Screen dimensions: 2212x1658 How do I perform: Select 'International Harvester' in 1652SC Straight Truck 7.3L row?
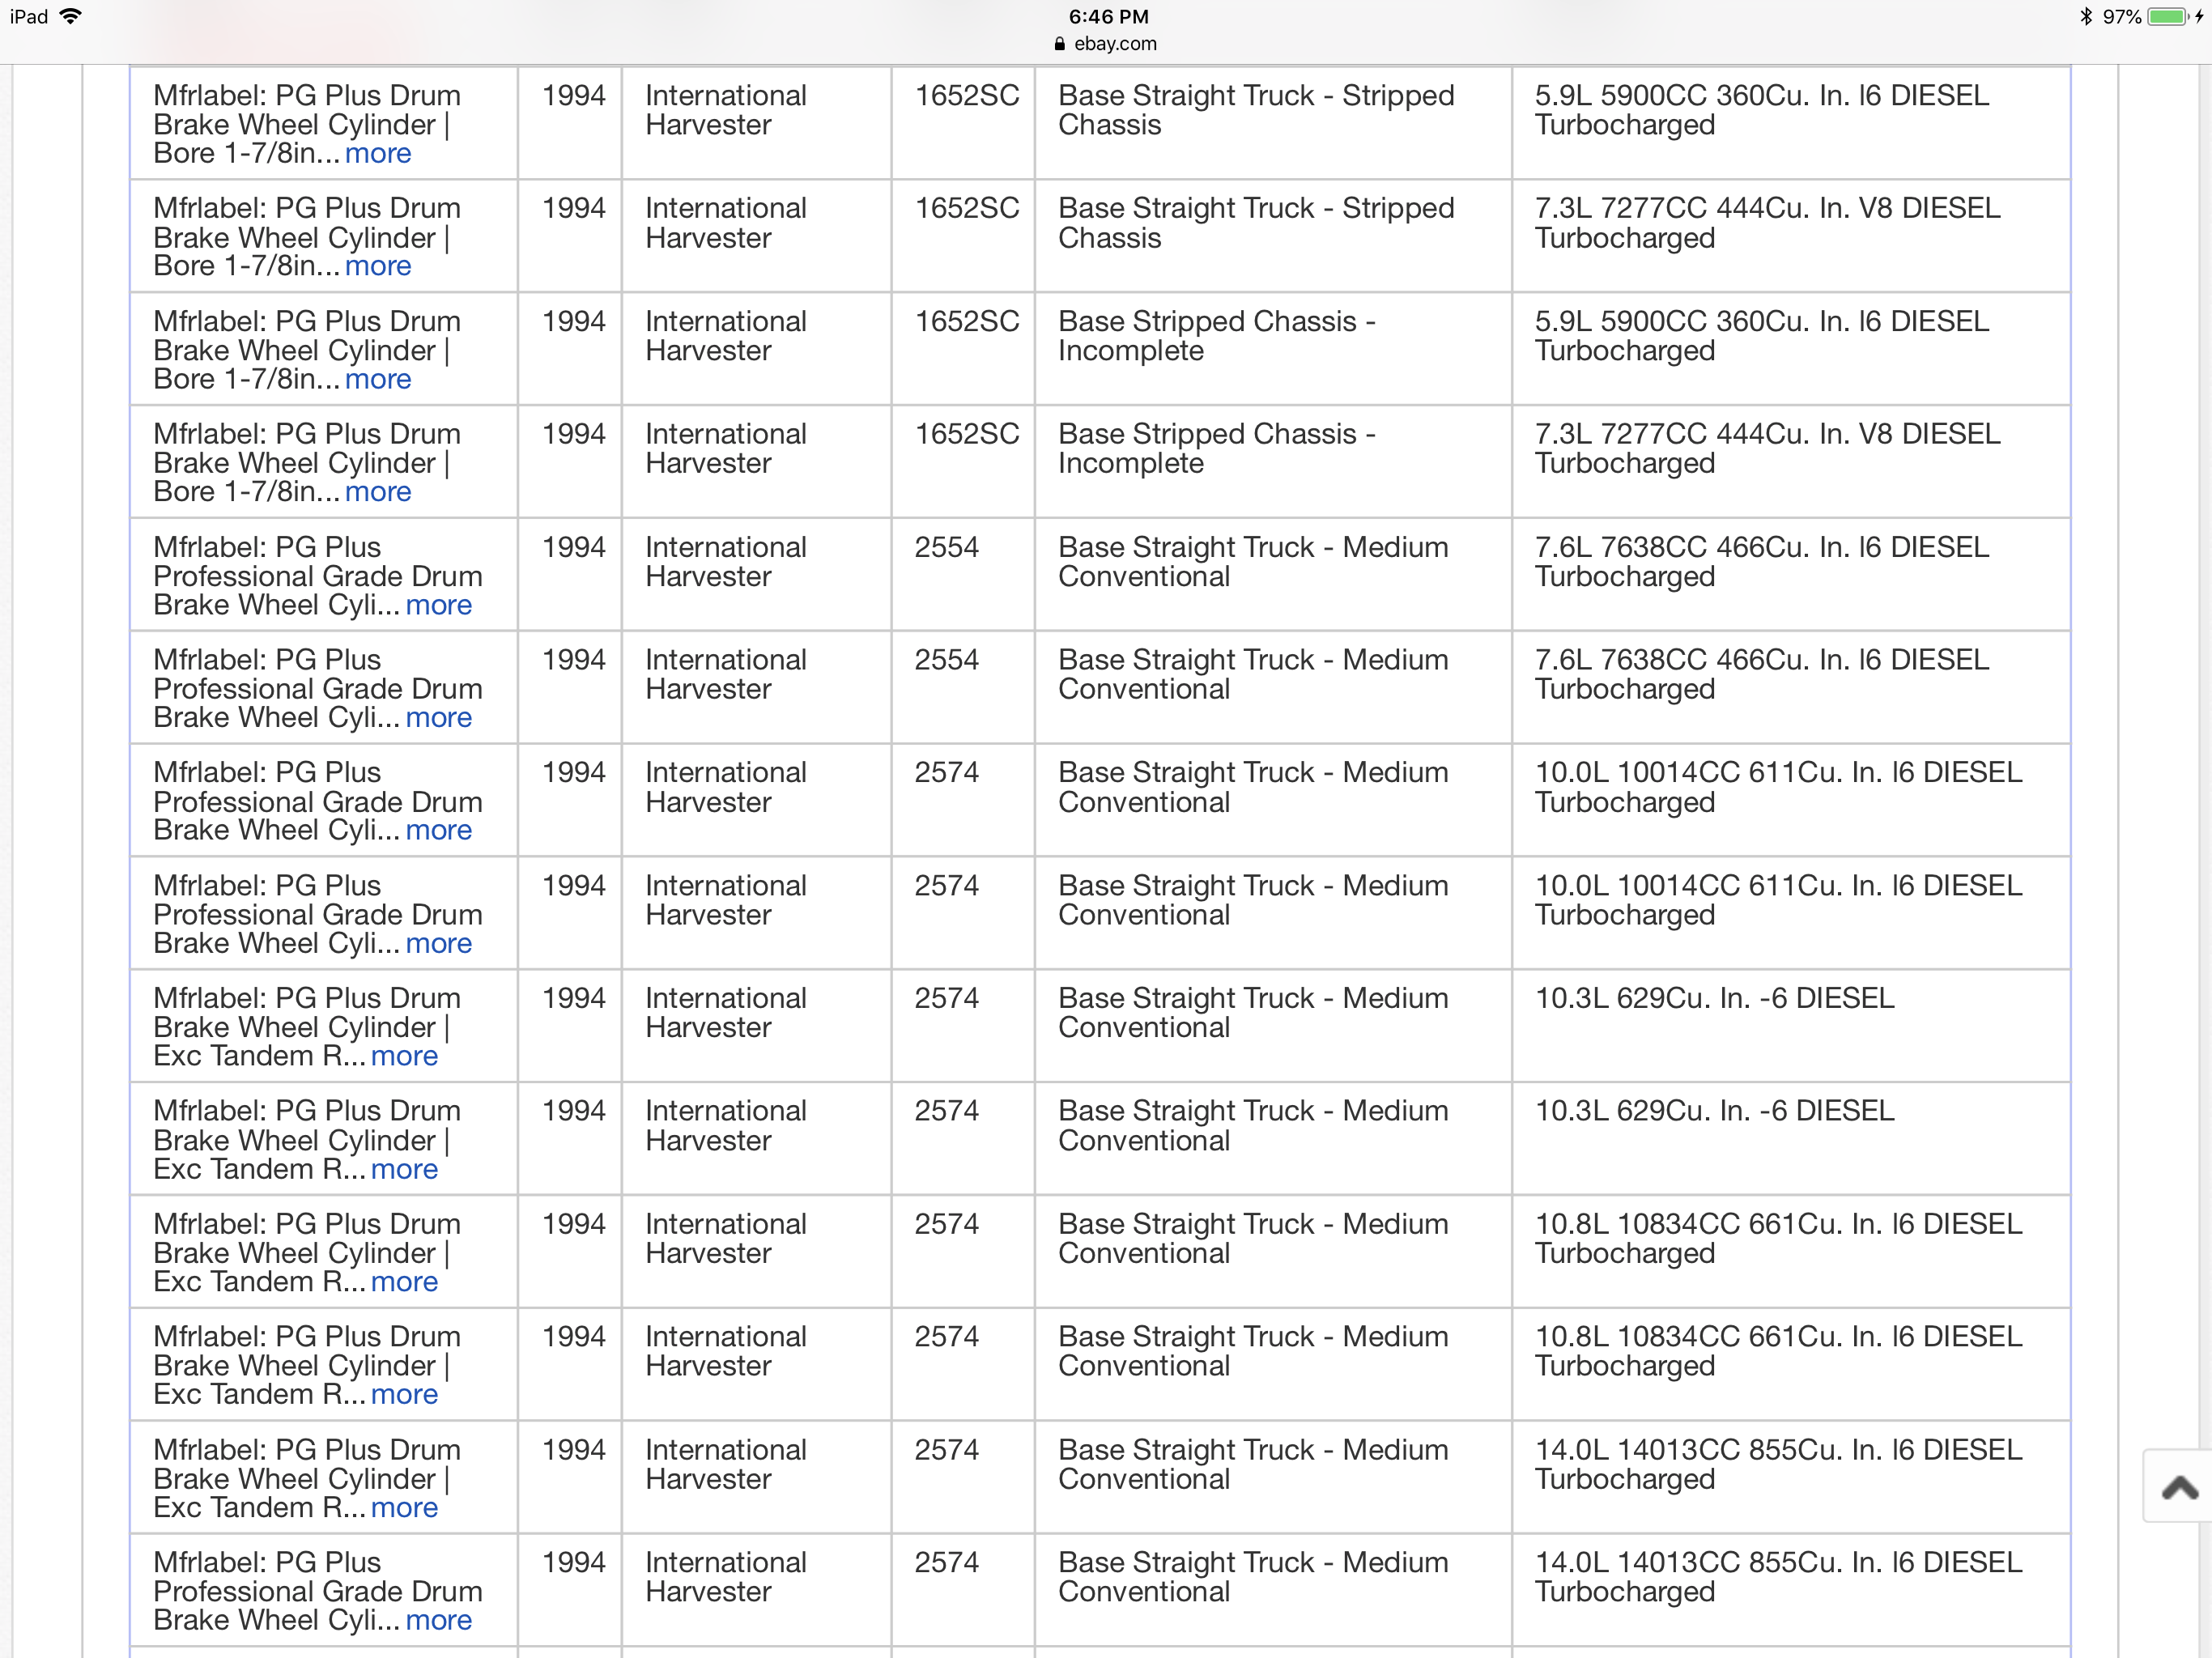[x=726, y=223]
